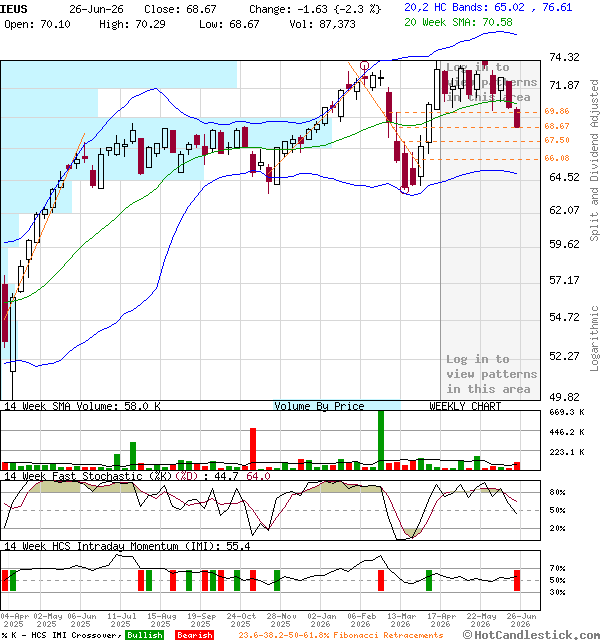Click the 74.32 price axis label
This screenshot has width=600, height=640.
(564, 57)
